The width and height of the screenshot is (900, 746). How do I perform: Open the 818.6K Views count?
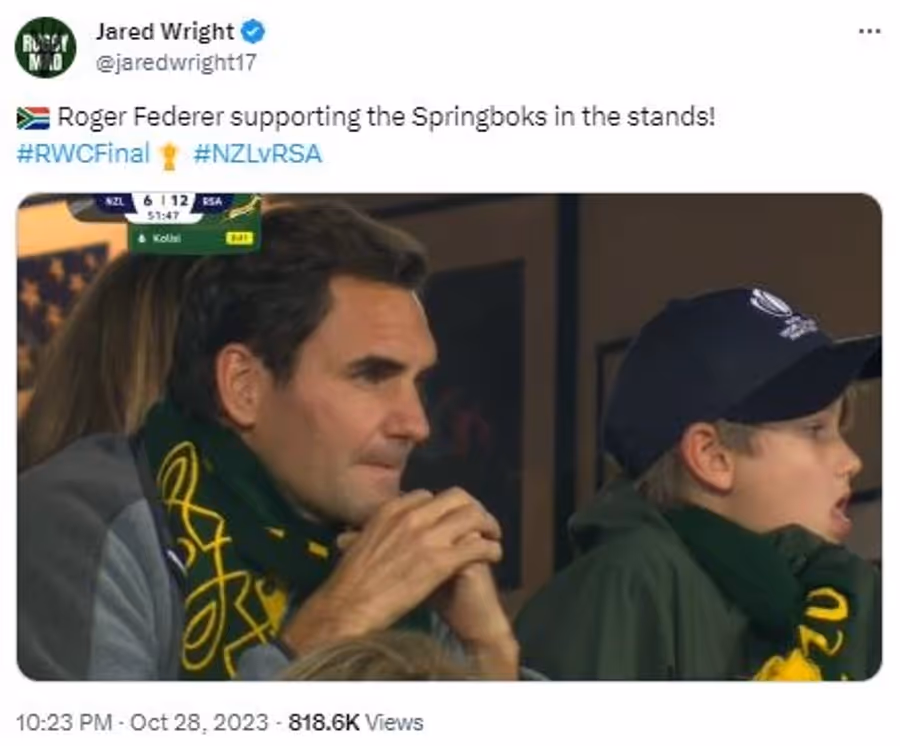coord(355,722)
